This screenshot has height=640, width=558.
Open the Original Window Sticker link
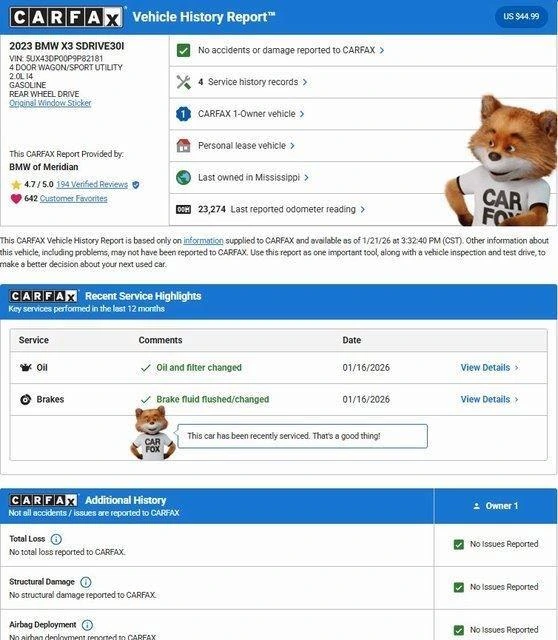point(50,103)
